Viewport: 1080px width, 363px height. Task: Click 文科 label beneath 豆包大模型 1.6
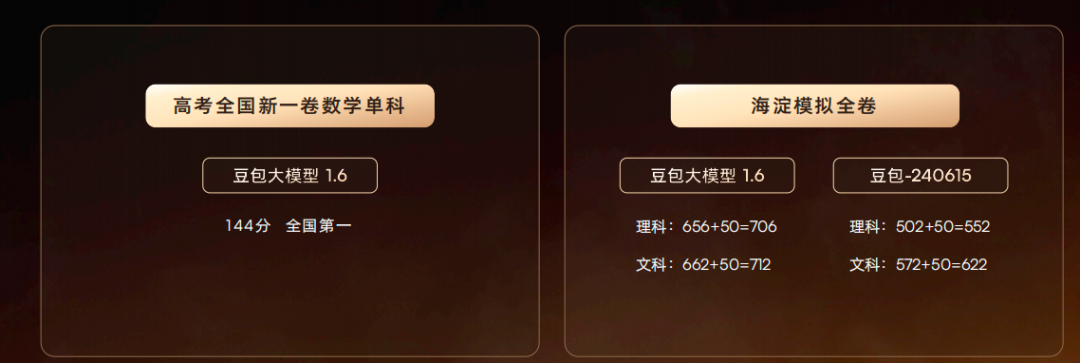pyautogui.click(x=650, y=265)
